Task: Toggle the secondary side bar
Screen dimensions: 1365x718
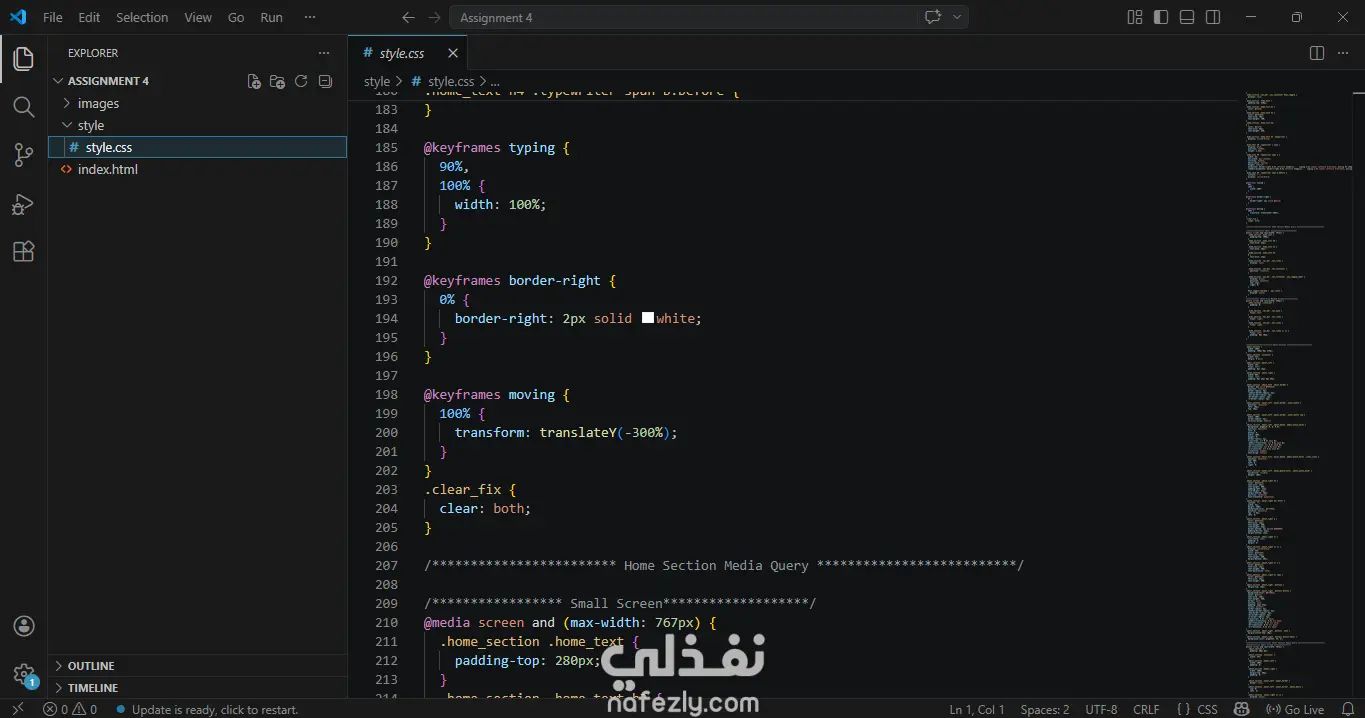Action: (1213, 17)
